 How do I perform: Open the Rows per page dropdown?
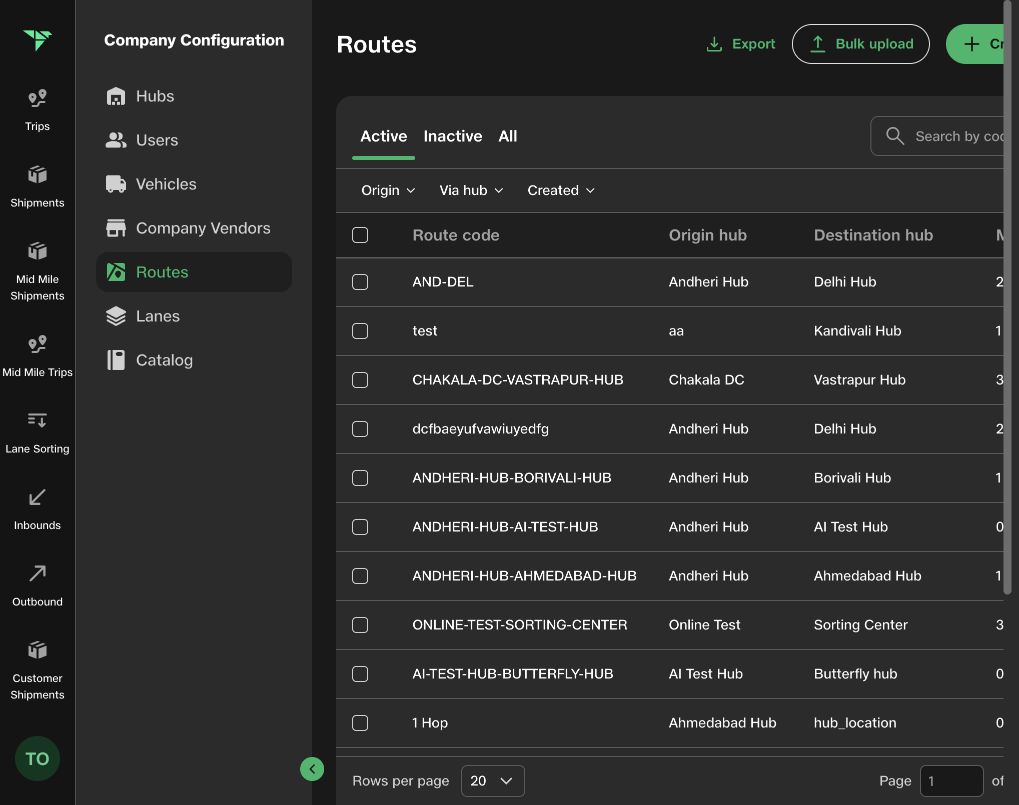click(493, 781)
